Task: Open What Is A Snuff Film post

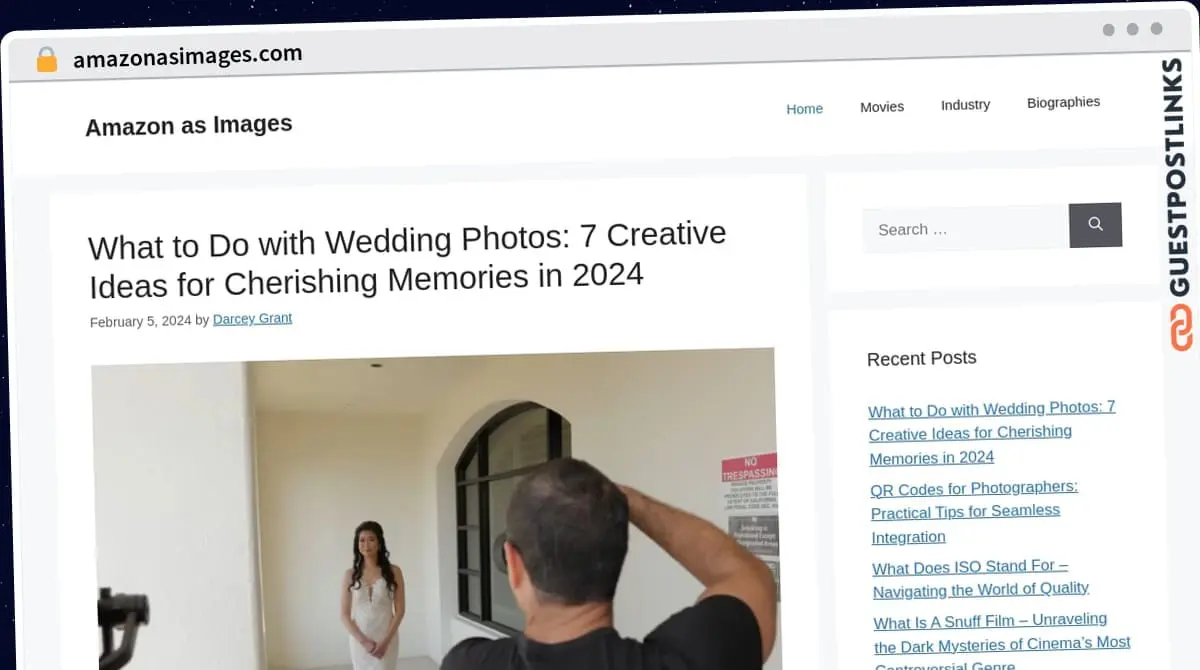Action: tap(1002, 643)
